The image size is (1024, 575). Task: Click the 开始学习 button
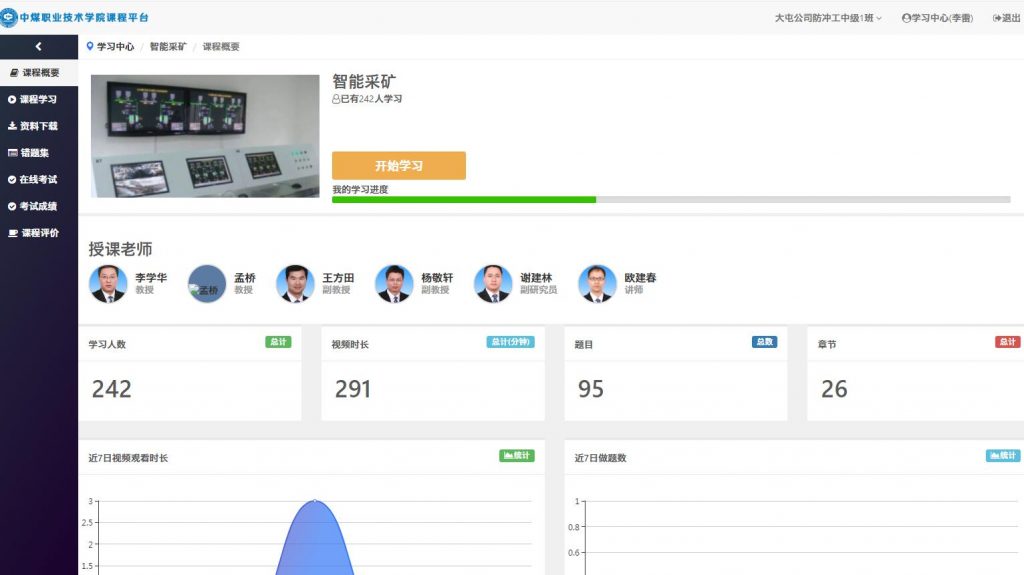click(398, 166)
